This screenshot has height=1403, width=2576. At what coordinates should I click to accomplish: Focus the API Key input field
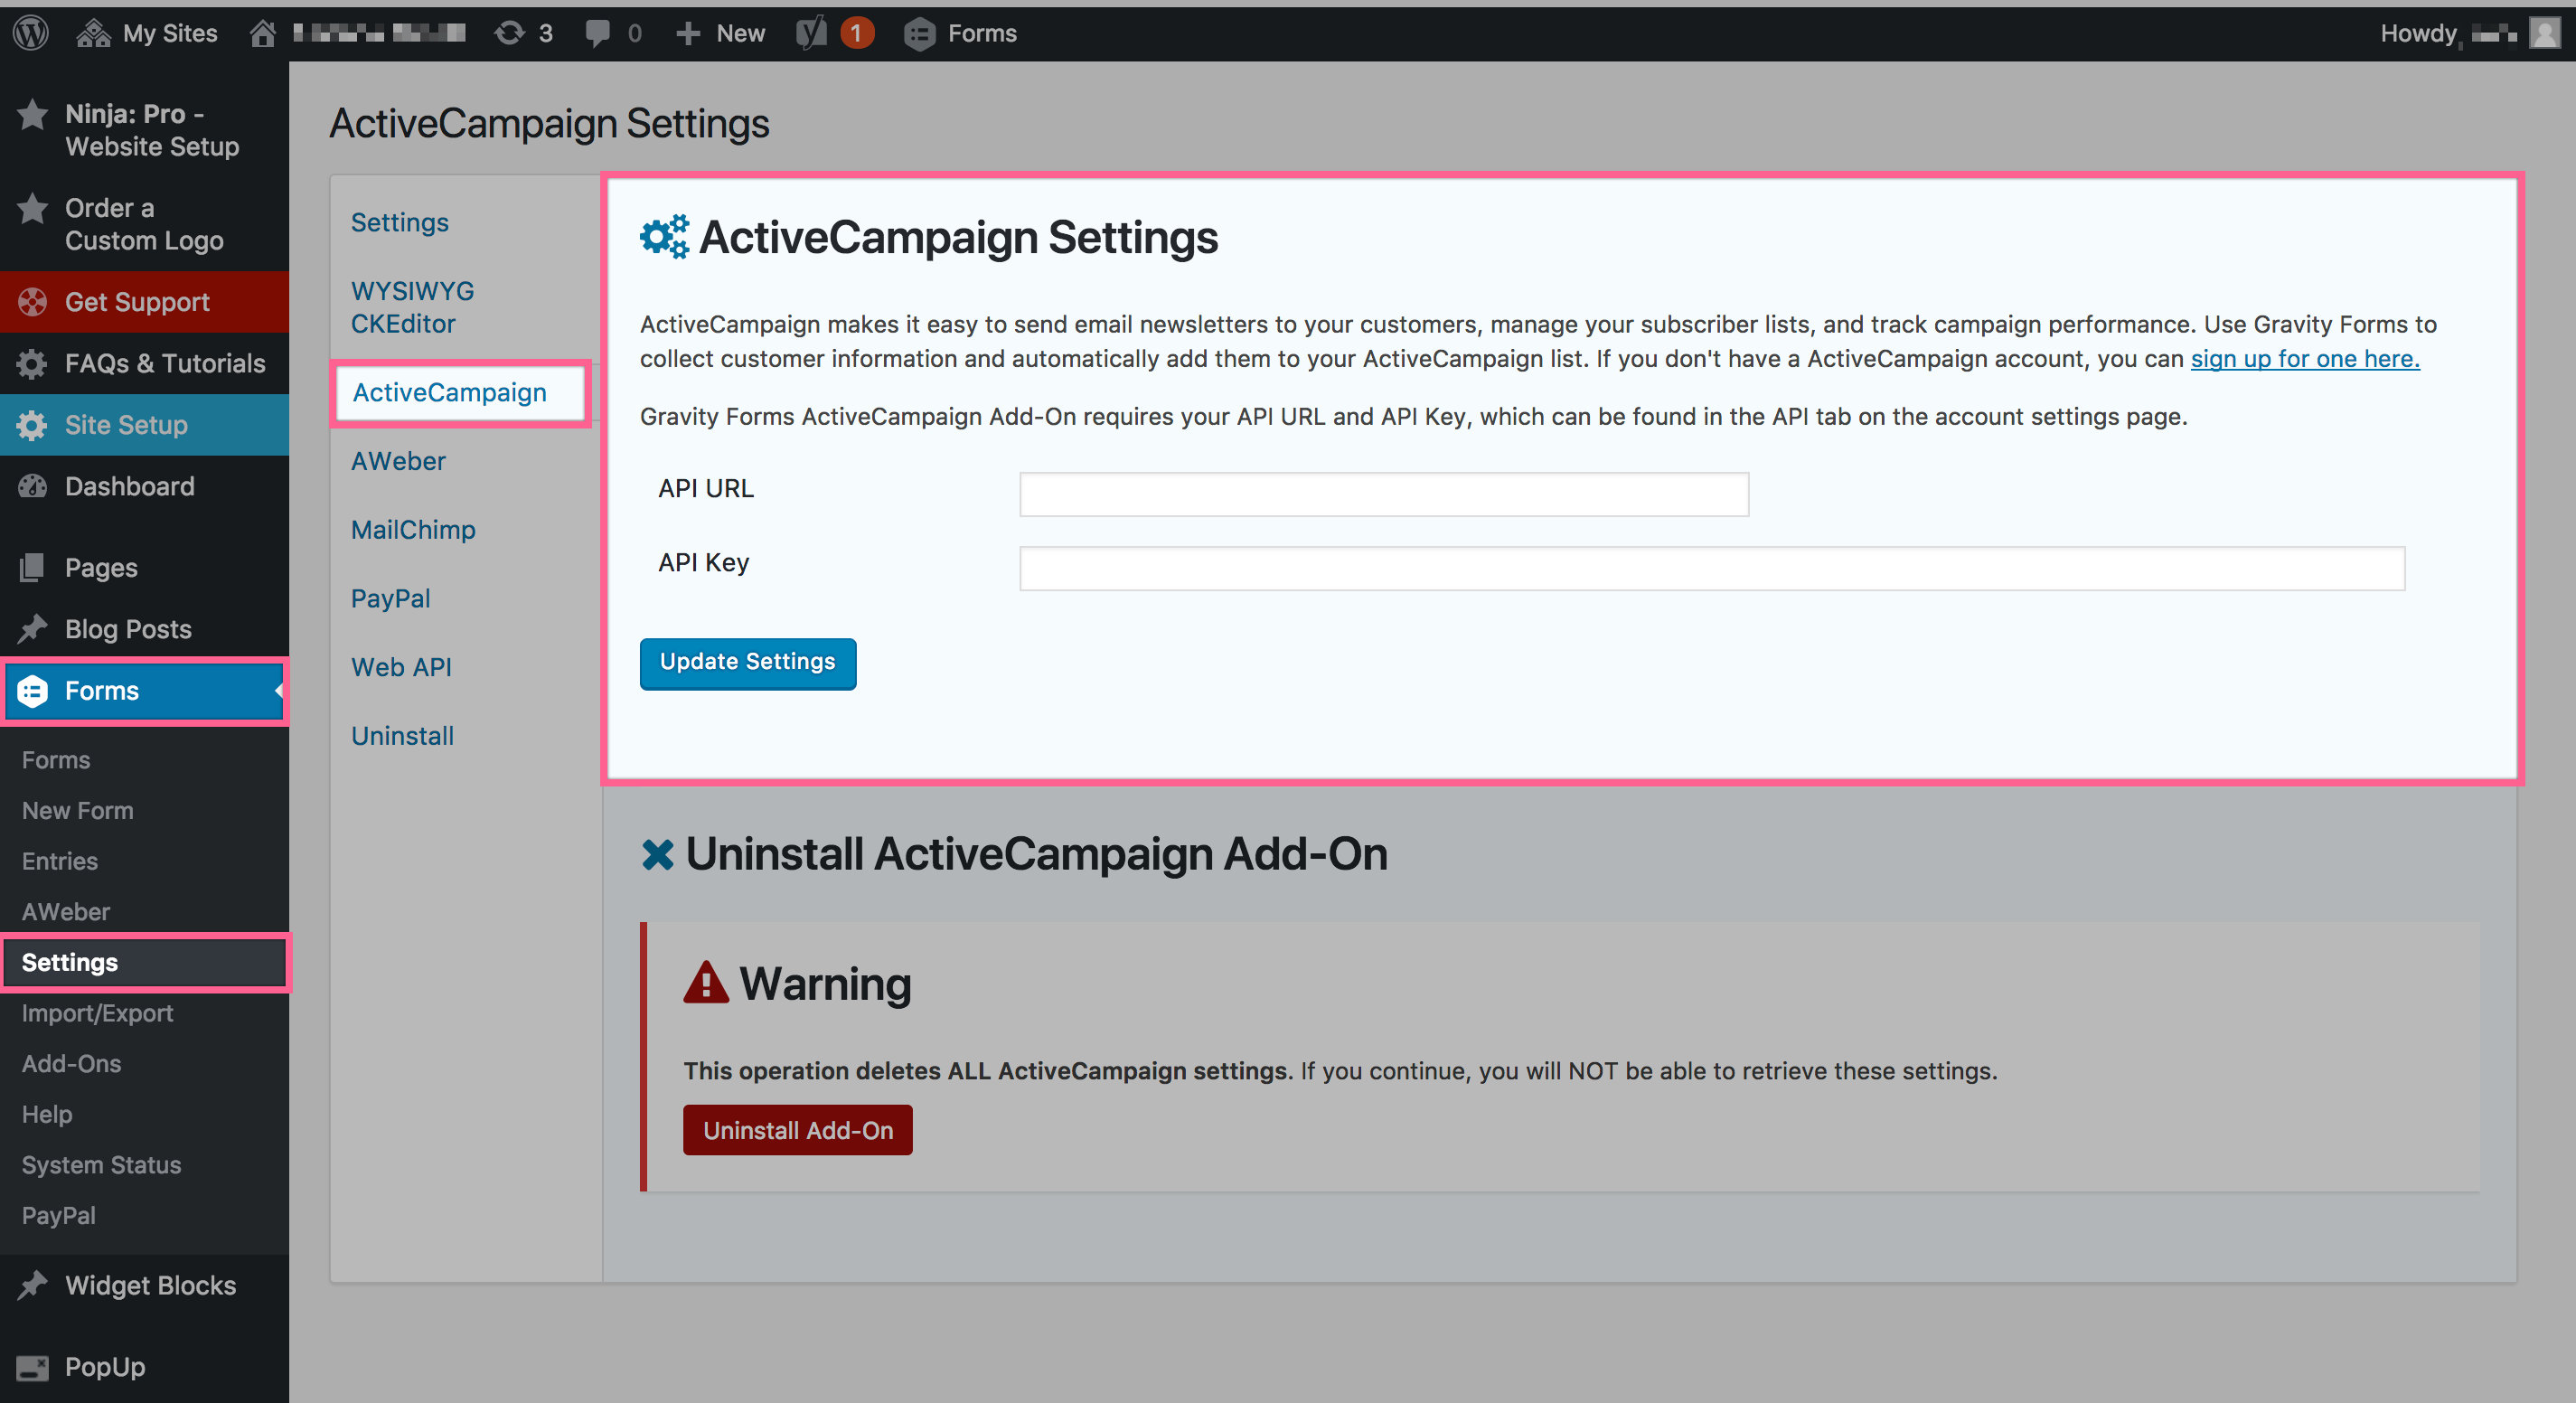click(x=1711, y=569)
